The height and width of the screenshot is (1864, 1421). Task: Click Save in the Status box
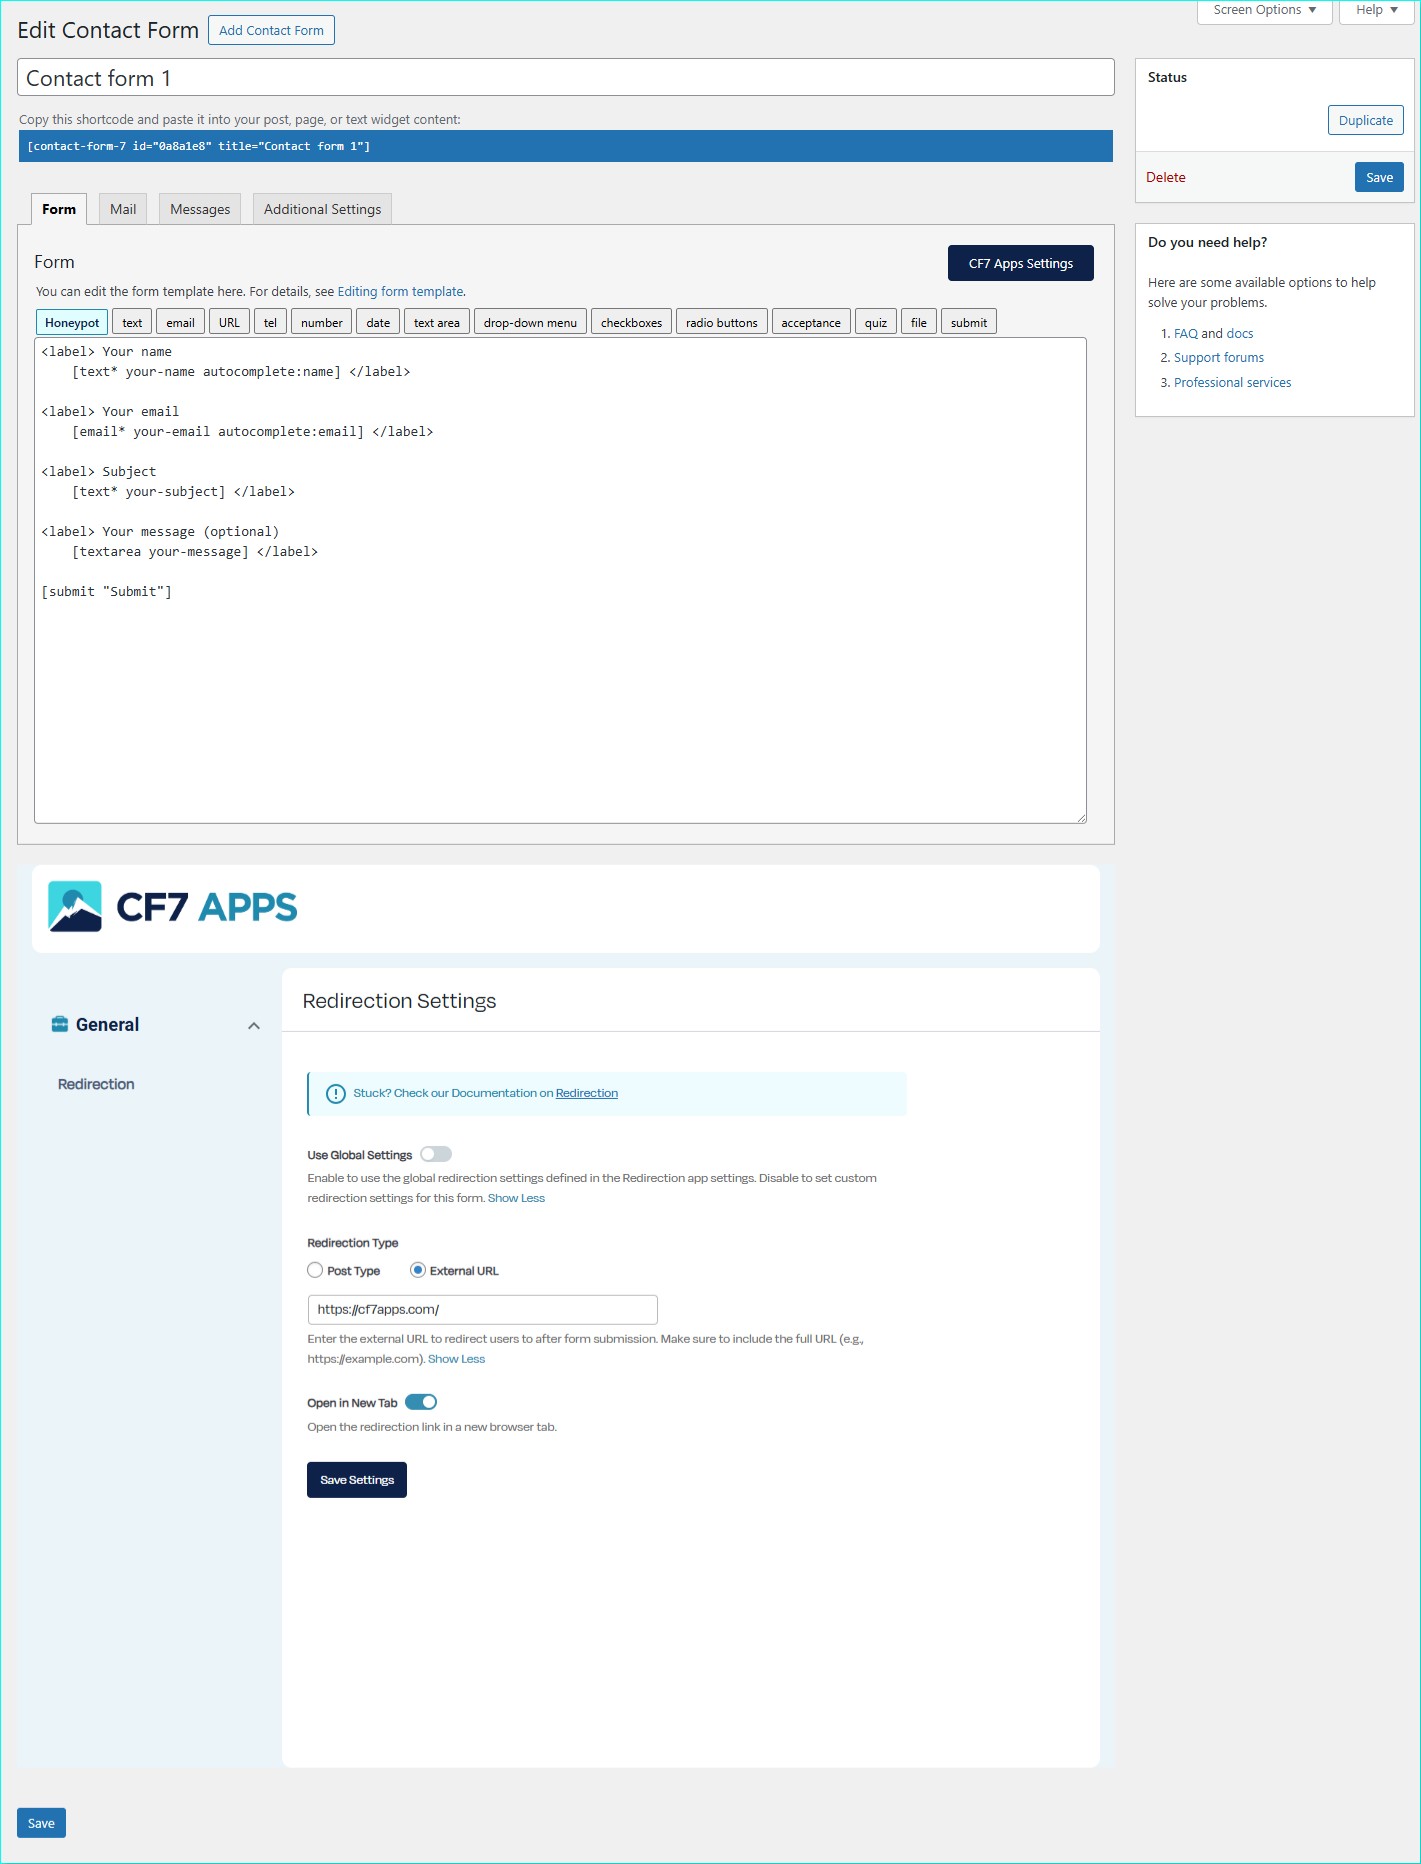(x=1380, y=177)
